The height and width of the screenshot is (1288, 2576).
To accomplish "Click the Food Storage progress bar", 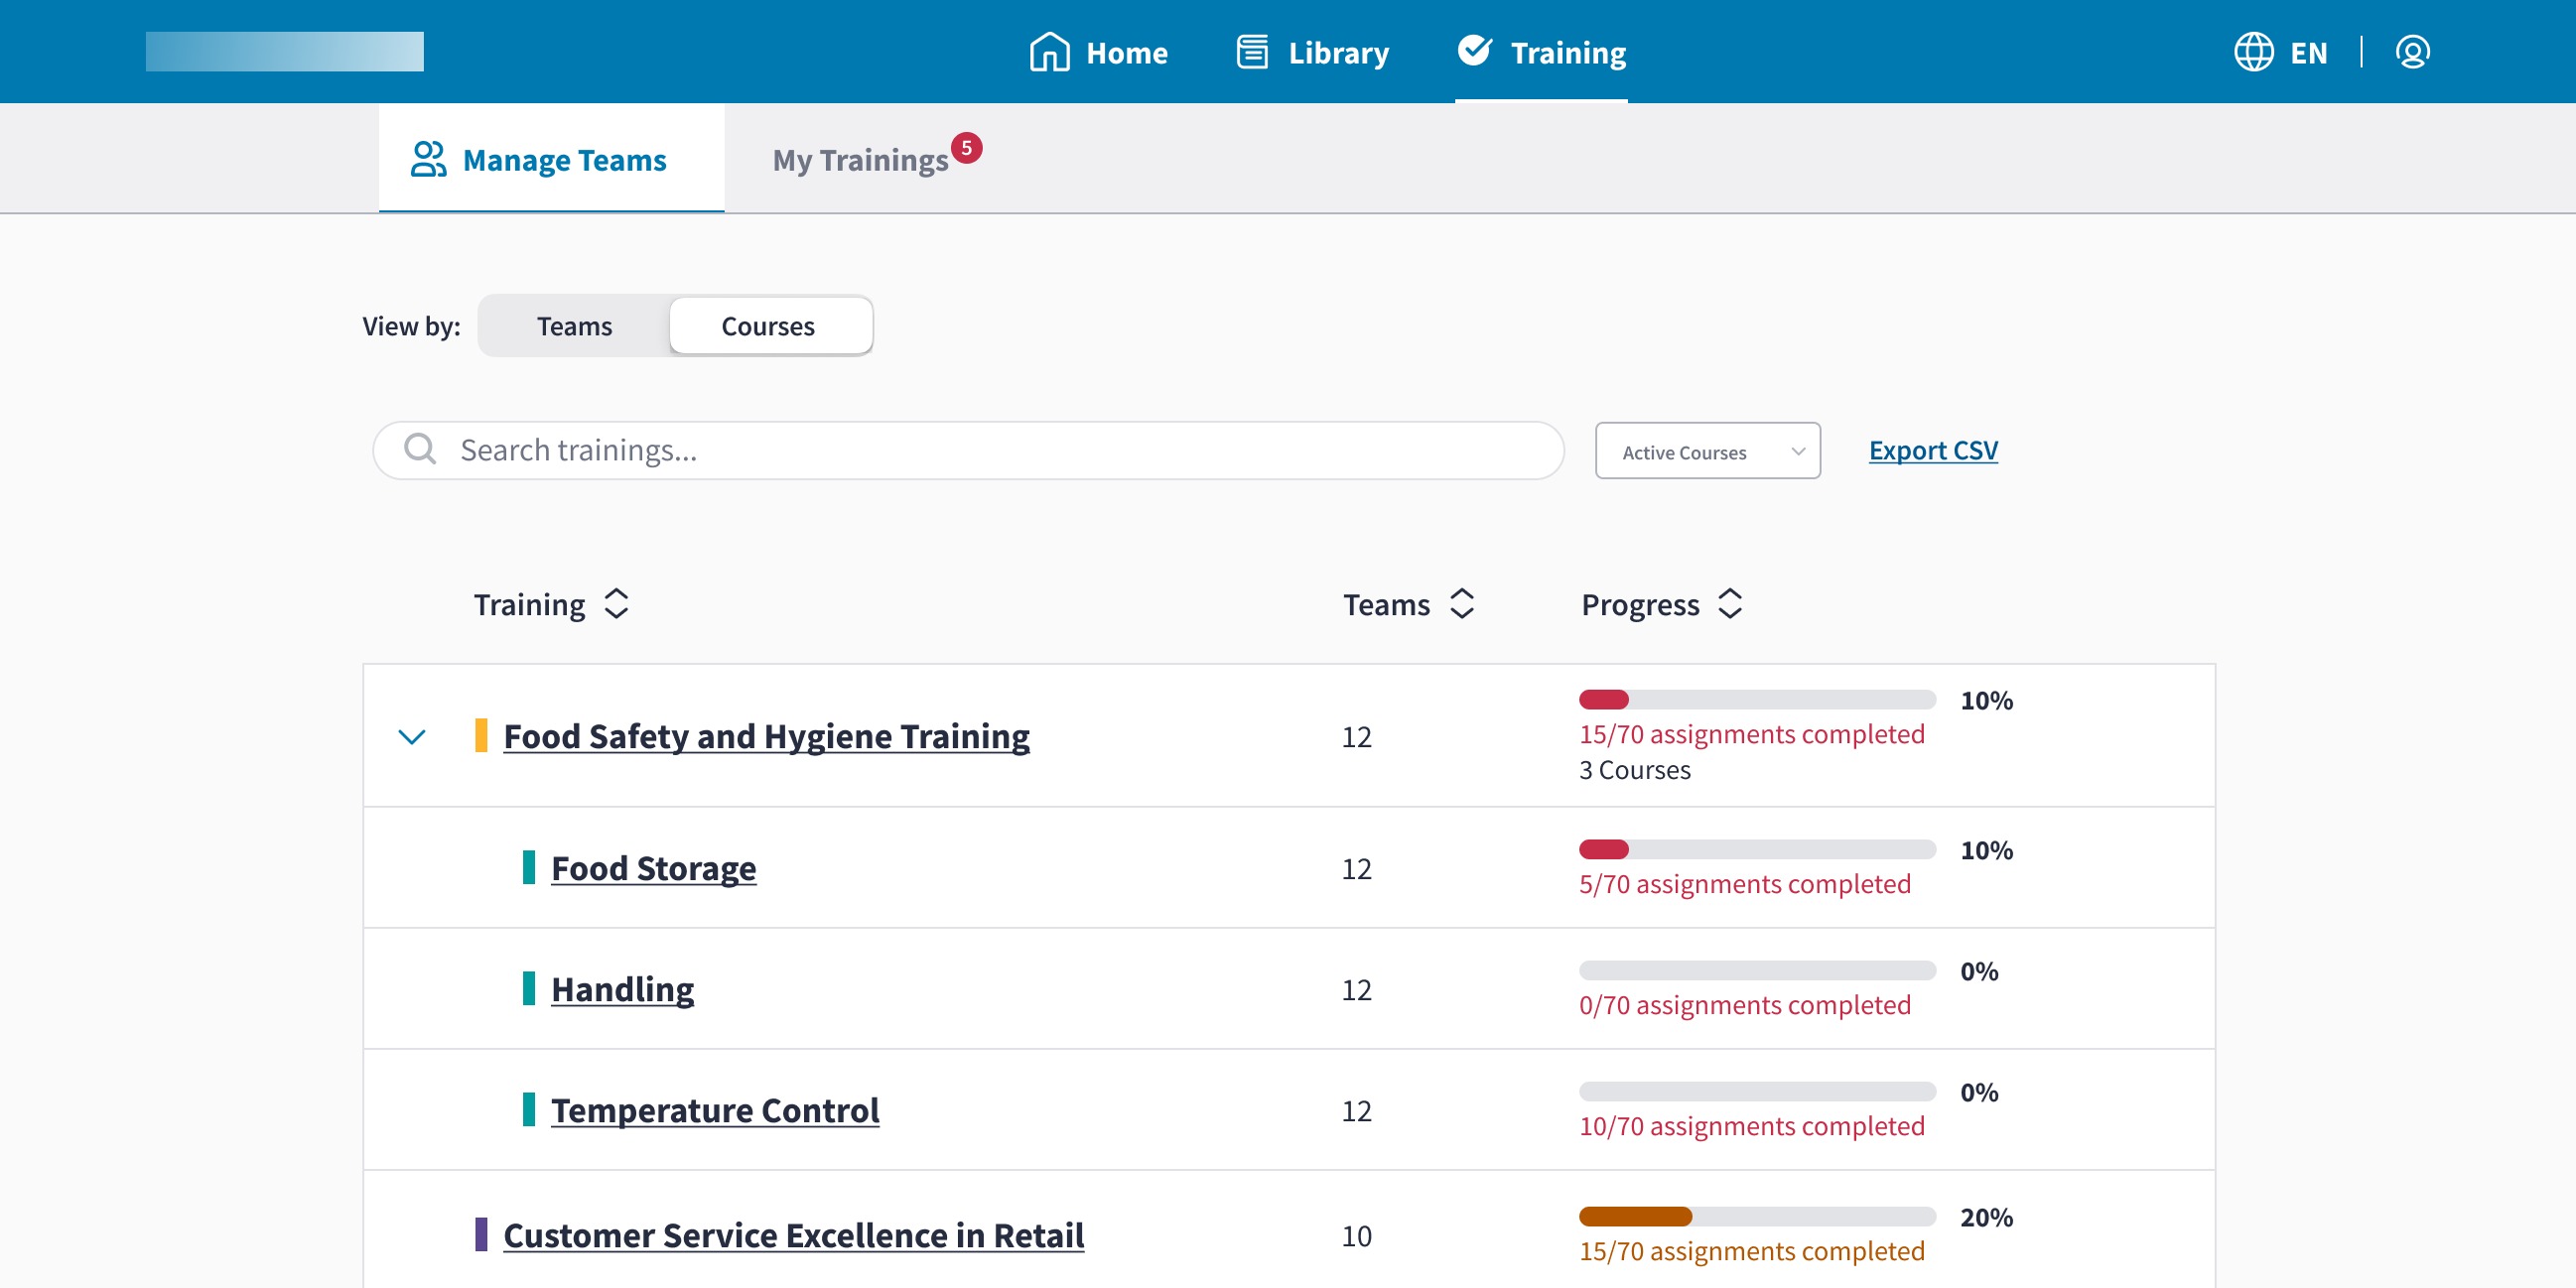I will 1757,850.
